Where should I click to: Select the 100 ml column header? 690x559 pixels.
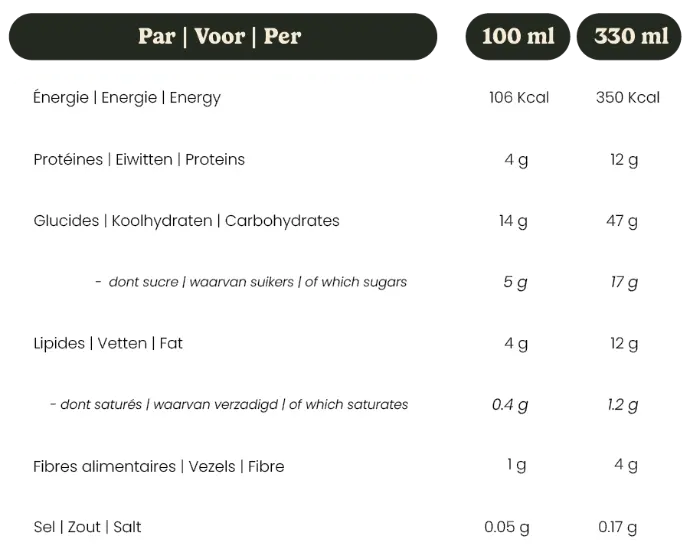517,37
